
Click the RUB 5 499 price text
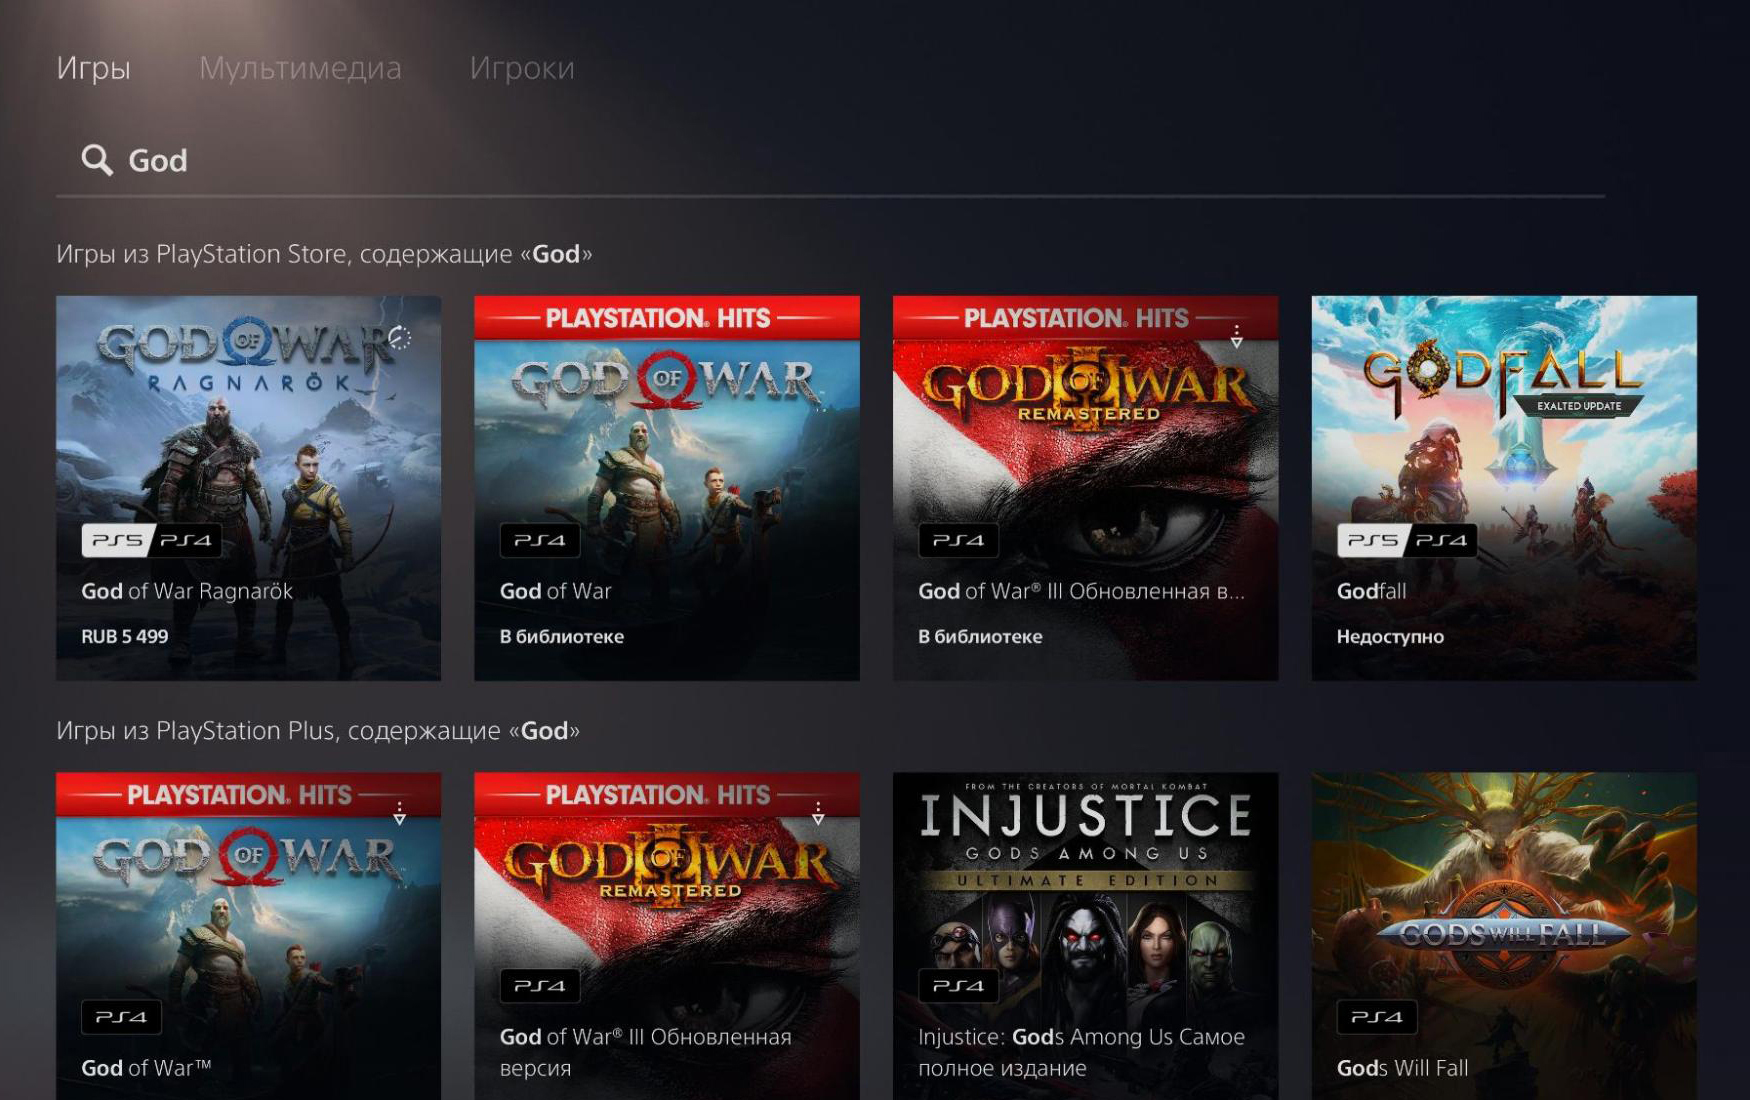pos(125,637)
